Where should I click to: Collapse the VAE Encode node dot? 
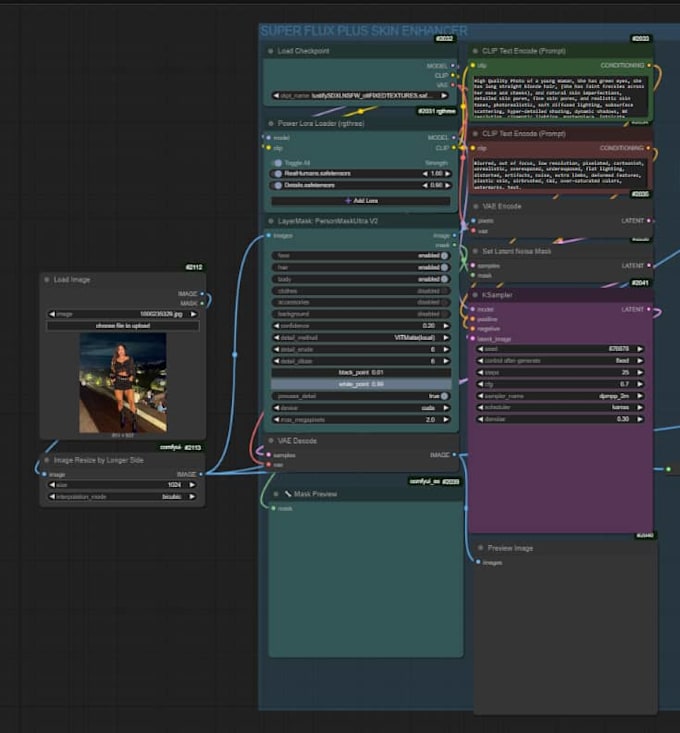coord(476,206)
